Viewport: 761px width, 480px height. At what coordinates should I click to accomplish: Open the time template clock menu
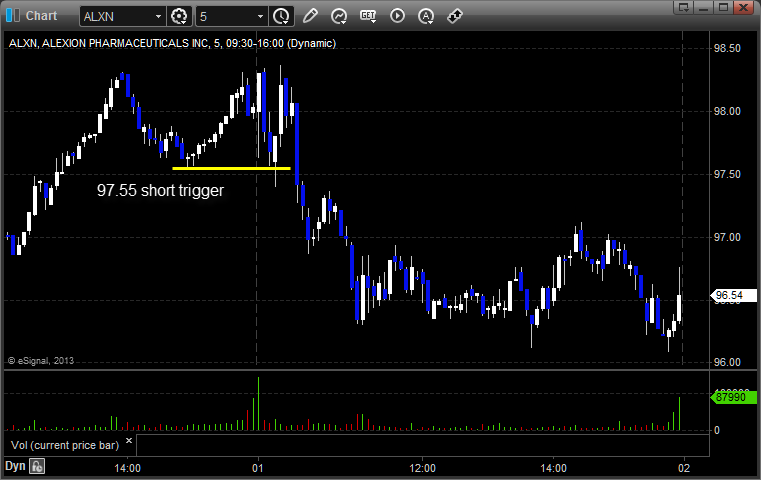point(281,17)
